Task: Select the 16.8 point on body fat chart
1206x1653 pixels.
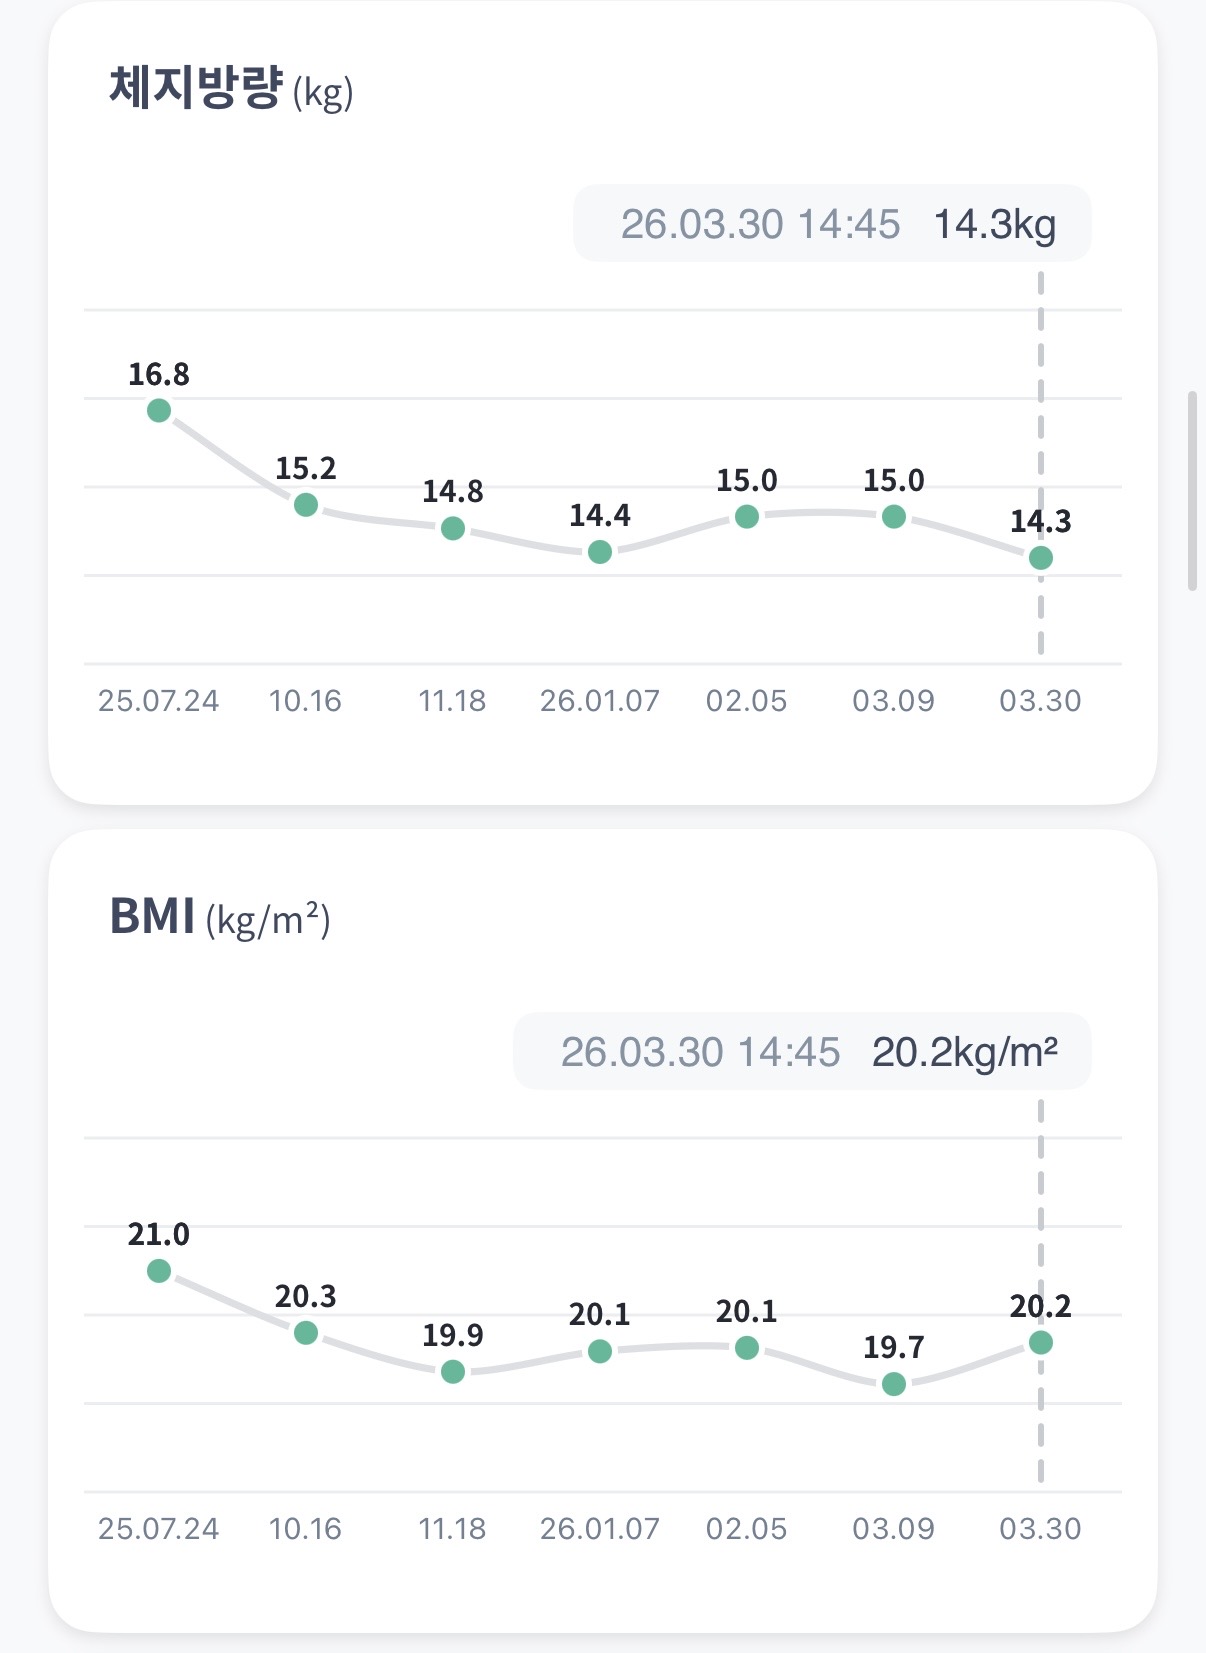Action: (x=159, y=410)
